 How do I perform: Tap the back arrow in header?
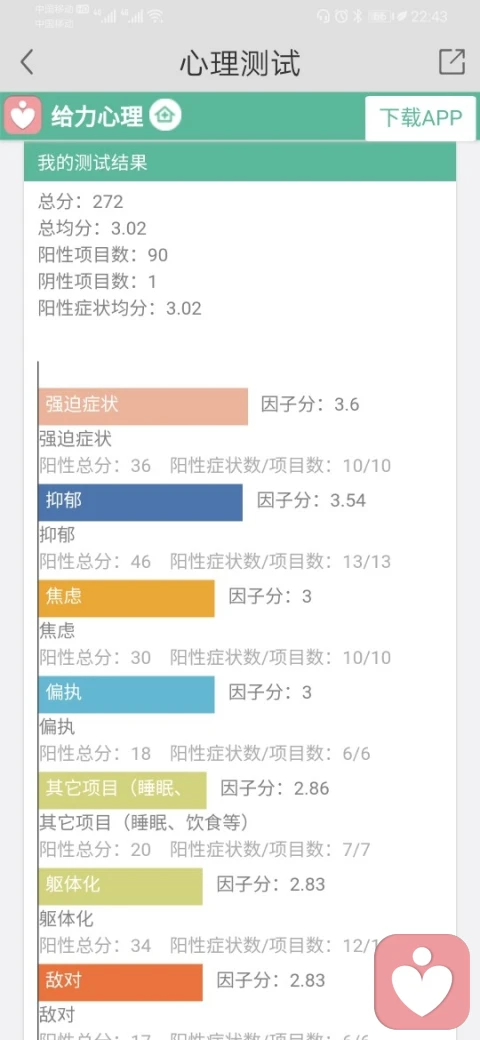[27, 62]
